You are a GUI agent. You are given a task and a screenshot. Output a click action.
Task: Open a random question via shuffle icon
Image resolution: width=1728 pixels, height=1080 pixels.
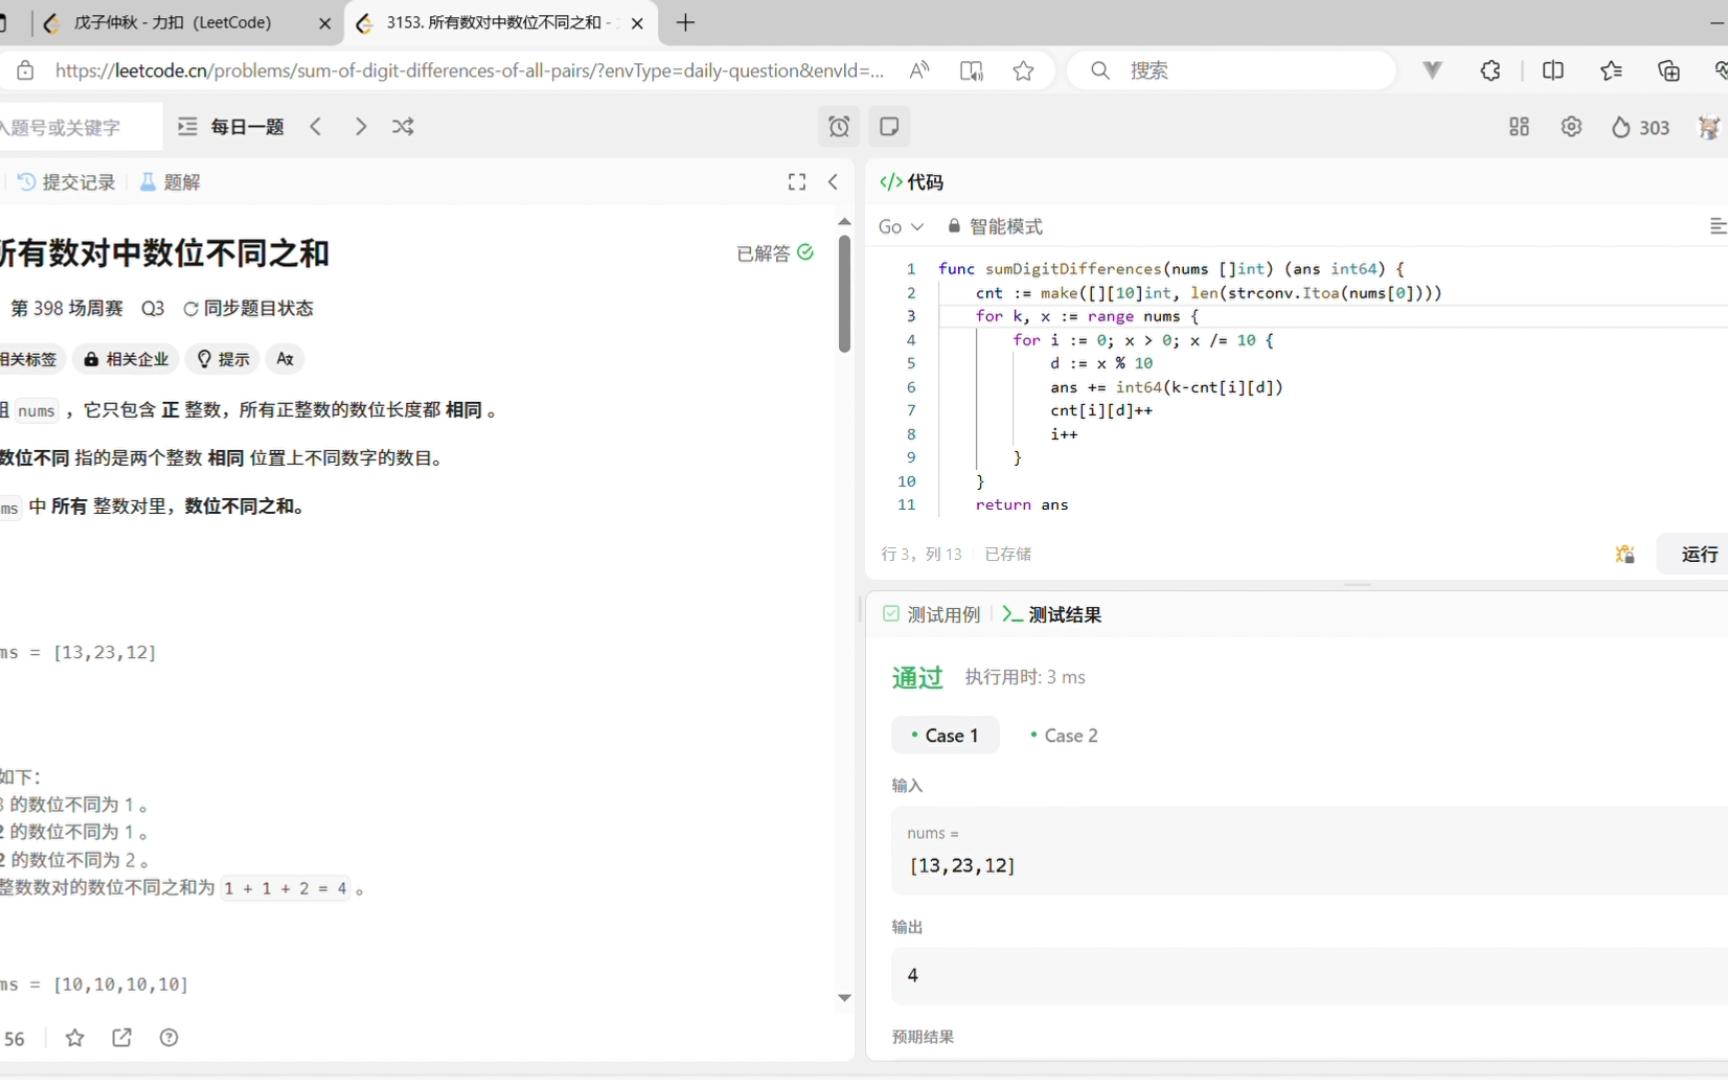(403, 126)
